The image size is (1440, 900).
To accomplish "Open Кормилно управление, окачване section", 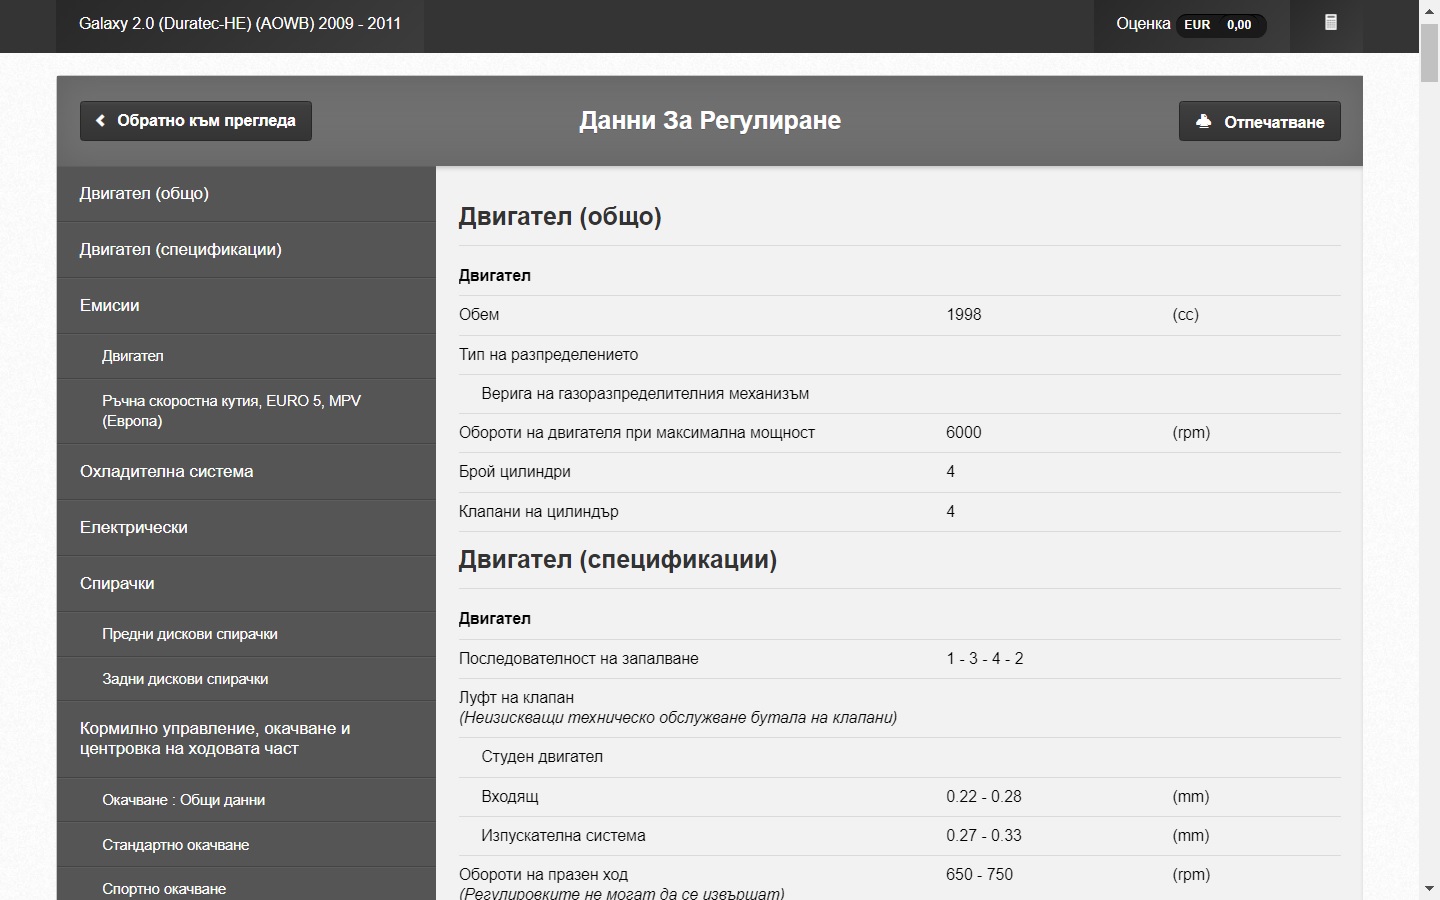I will pos(215,739).
